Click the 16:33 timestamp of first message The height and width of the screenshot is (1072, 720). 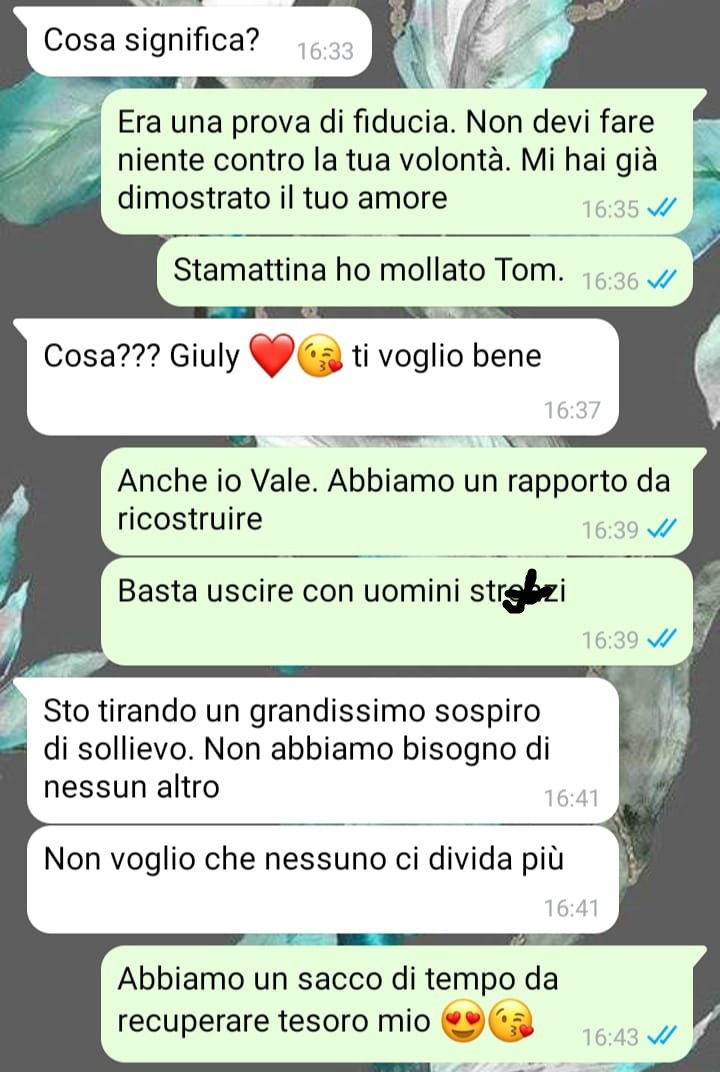(x=325, y=51)
